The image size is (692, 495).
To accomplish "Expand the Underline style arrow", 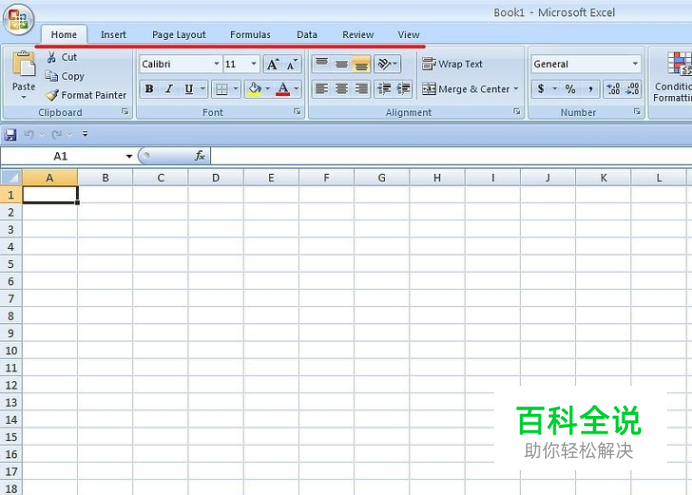I will [x=203, y=90].
